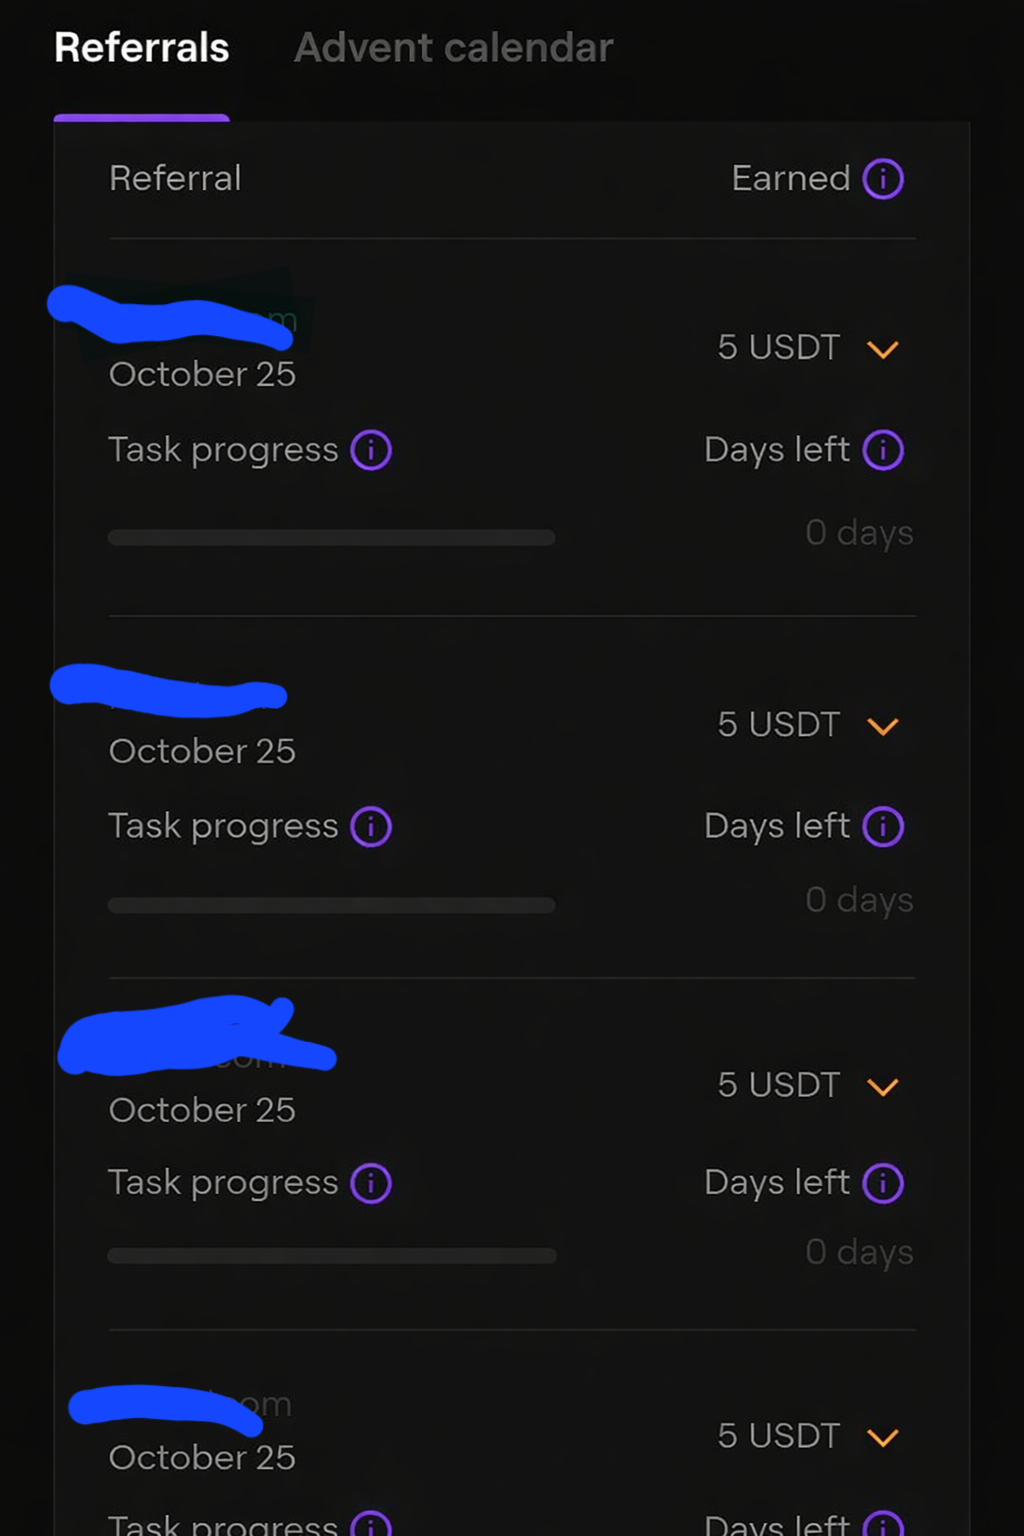Click the Earned column header label

[x=790, y=179]
